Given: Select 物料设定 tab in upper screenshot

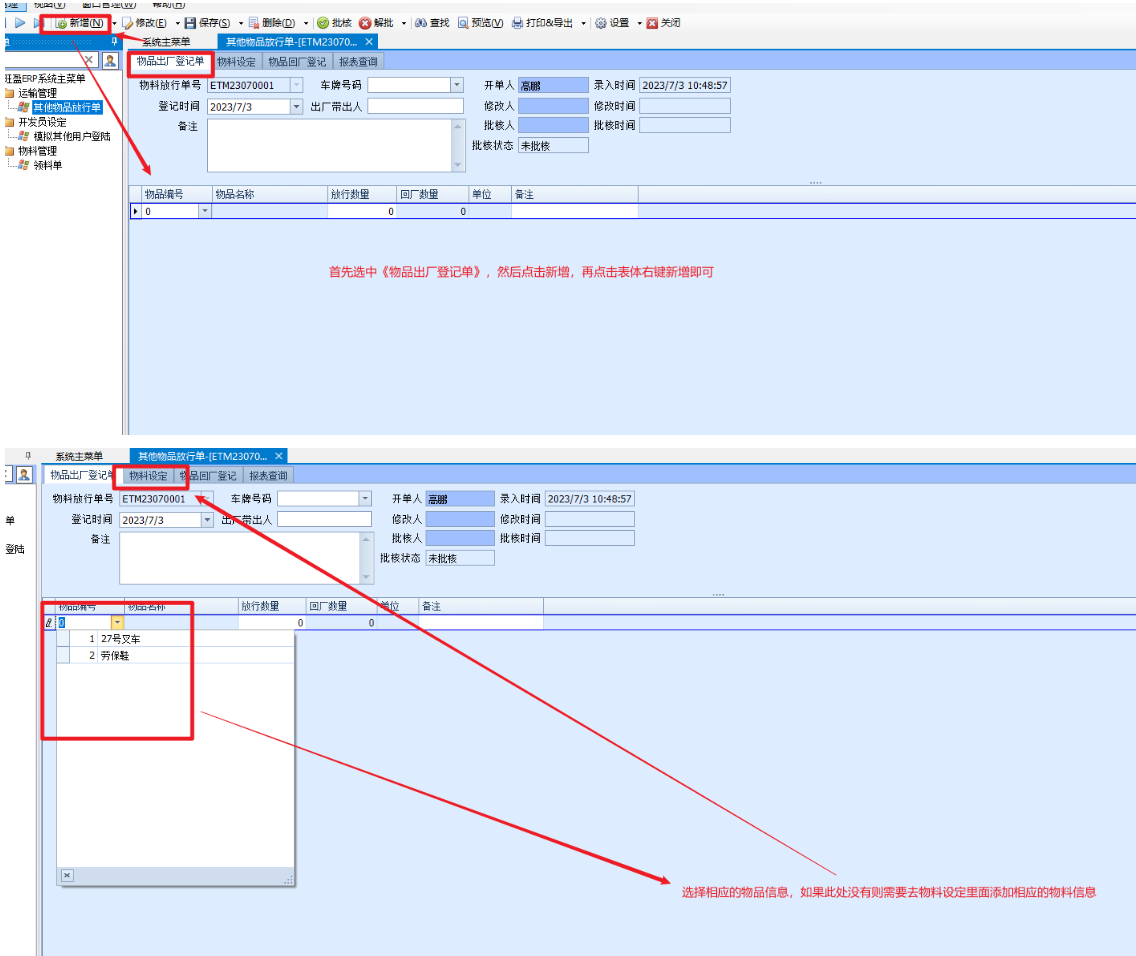Looking at the screenshot, I should pyautogui.click(x=236, y=62).
